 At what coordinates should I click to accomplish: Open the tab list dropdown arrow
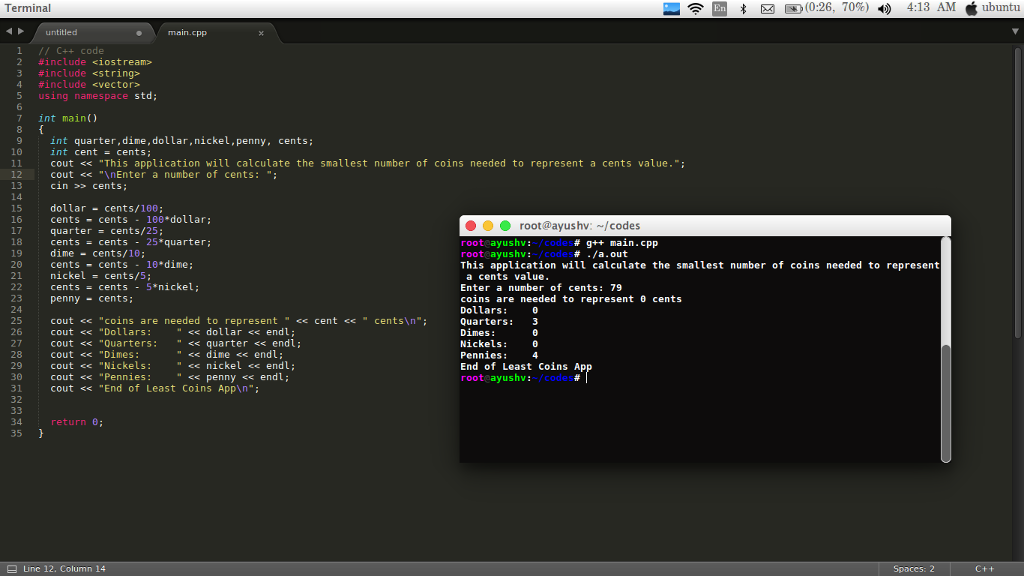[1015, 31]
